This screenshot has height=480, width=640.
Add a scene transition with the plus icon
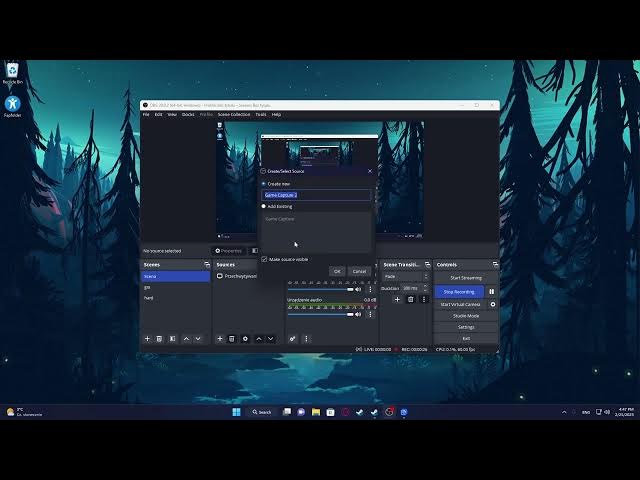point(397,299)
